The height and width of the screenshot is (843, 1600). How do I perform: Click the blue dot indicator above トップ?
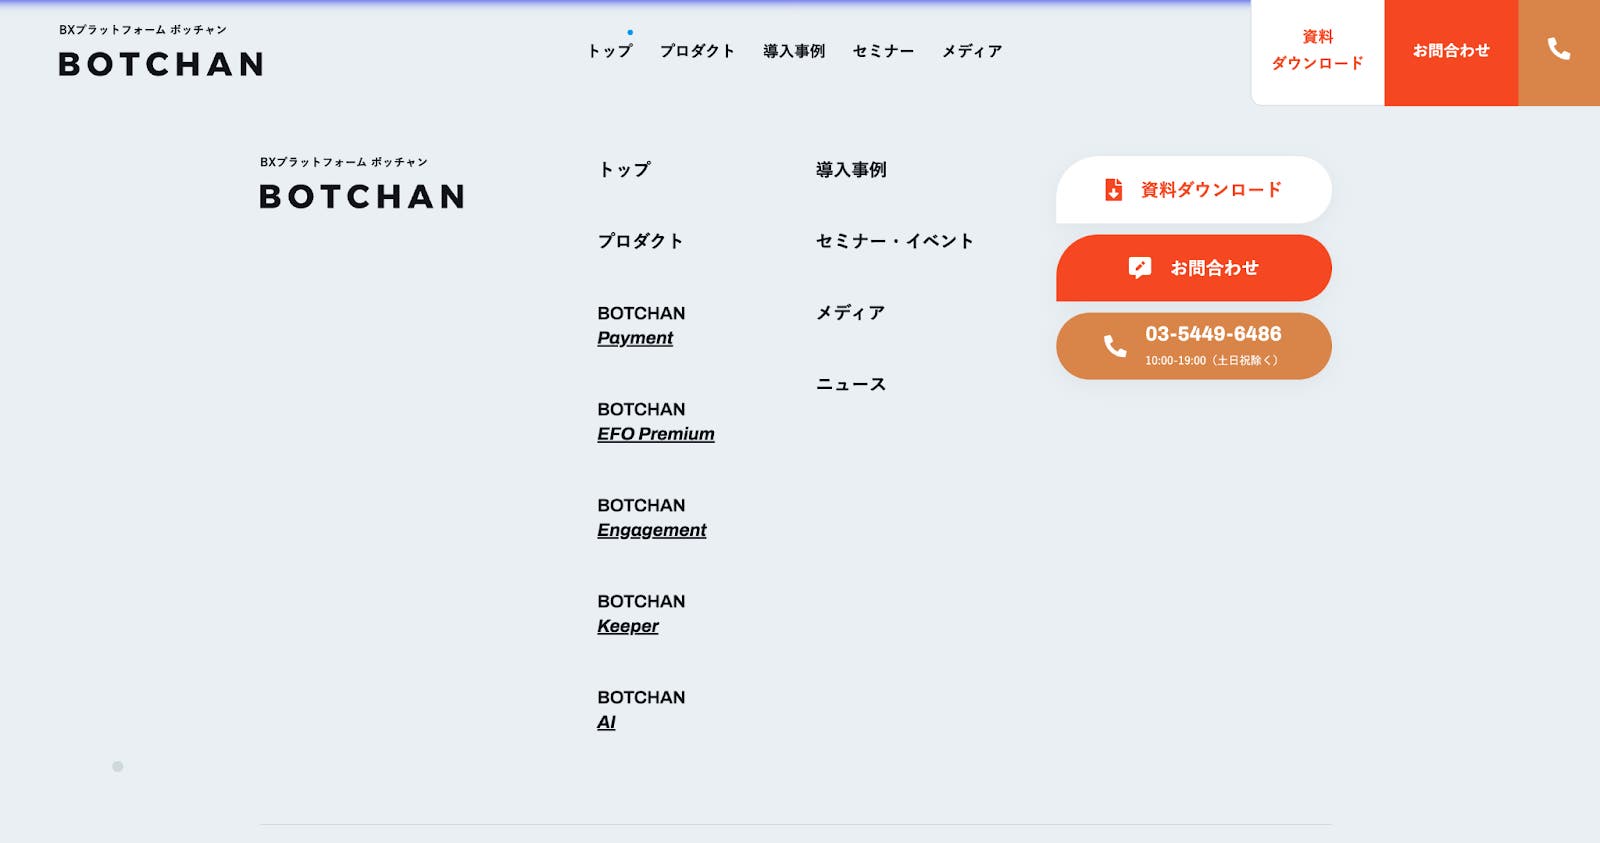[629, 31]
